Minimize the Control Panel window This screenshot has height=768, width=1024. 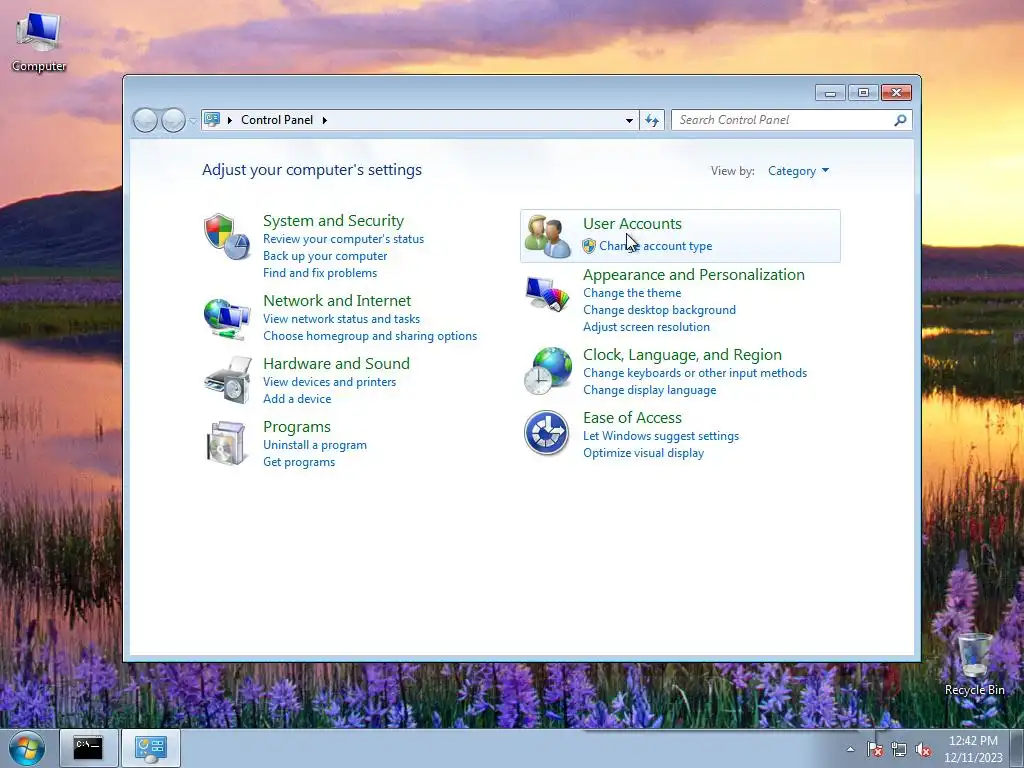click(830, 93)
